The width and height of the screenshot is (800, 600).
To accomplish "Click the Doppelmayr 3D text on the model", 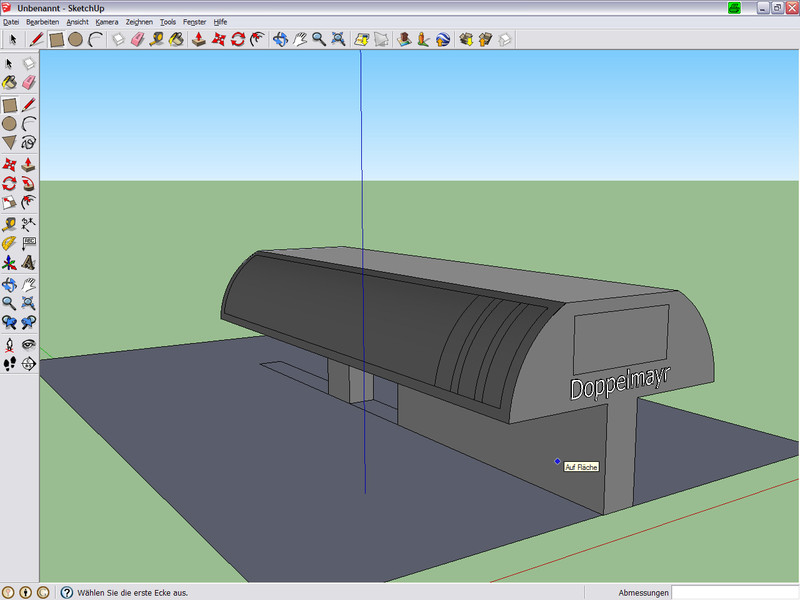I will coord(619,383).
